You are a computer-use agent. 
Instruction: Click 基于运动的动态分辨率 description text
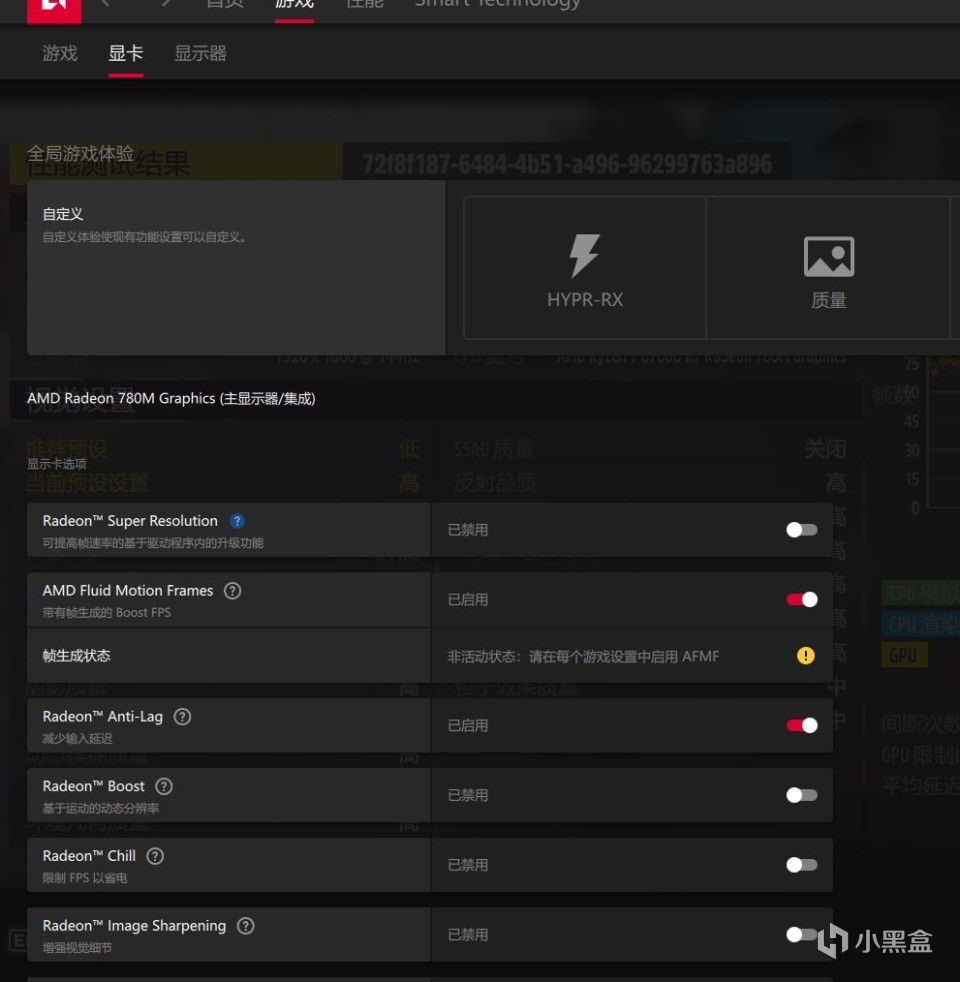100,808
